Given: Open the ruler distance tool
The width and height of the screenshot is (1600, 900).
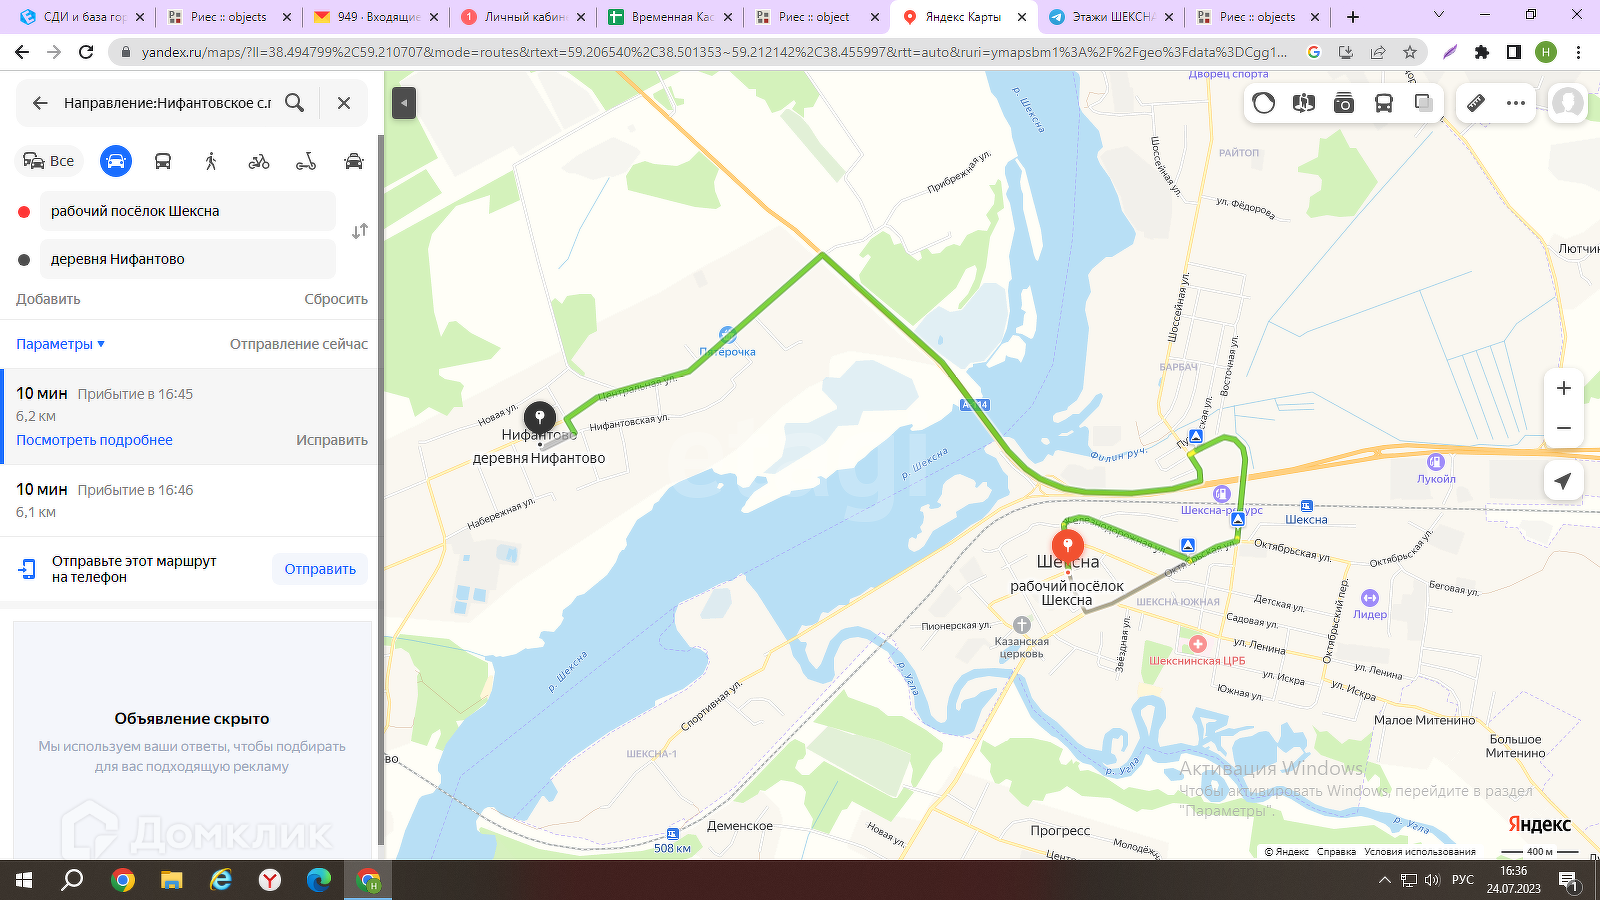Looking at the screenshot, I should coord(1476,103).
